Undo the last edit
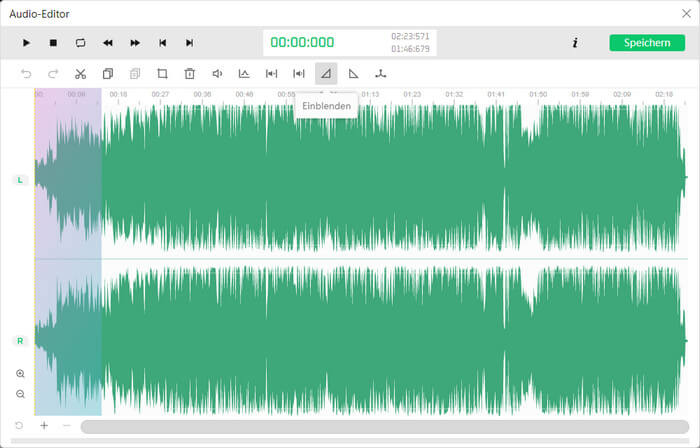The image size is (700, 448). [26, 74]
